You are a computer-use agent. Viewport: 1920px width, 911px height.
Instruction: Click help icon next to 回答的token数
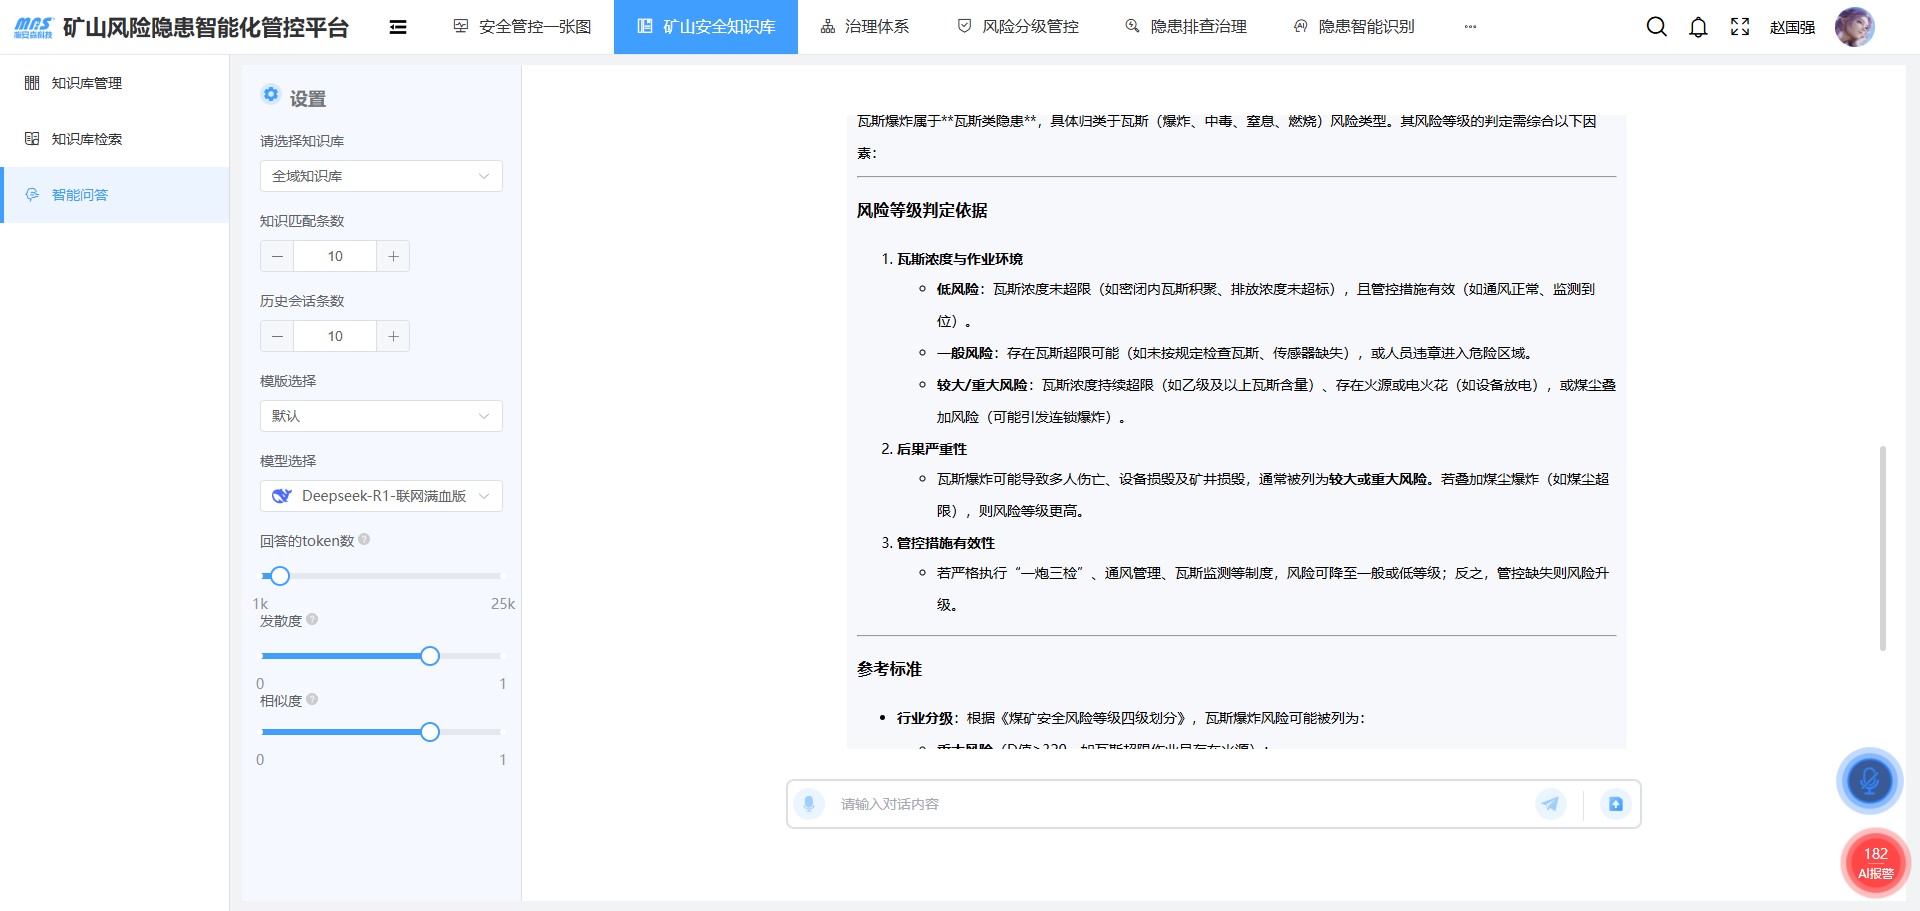(x=364, y=540)
